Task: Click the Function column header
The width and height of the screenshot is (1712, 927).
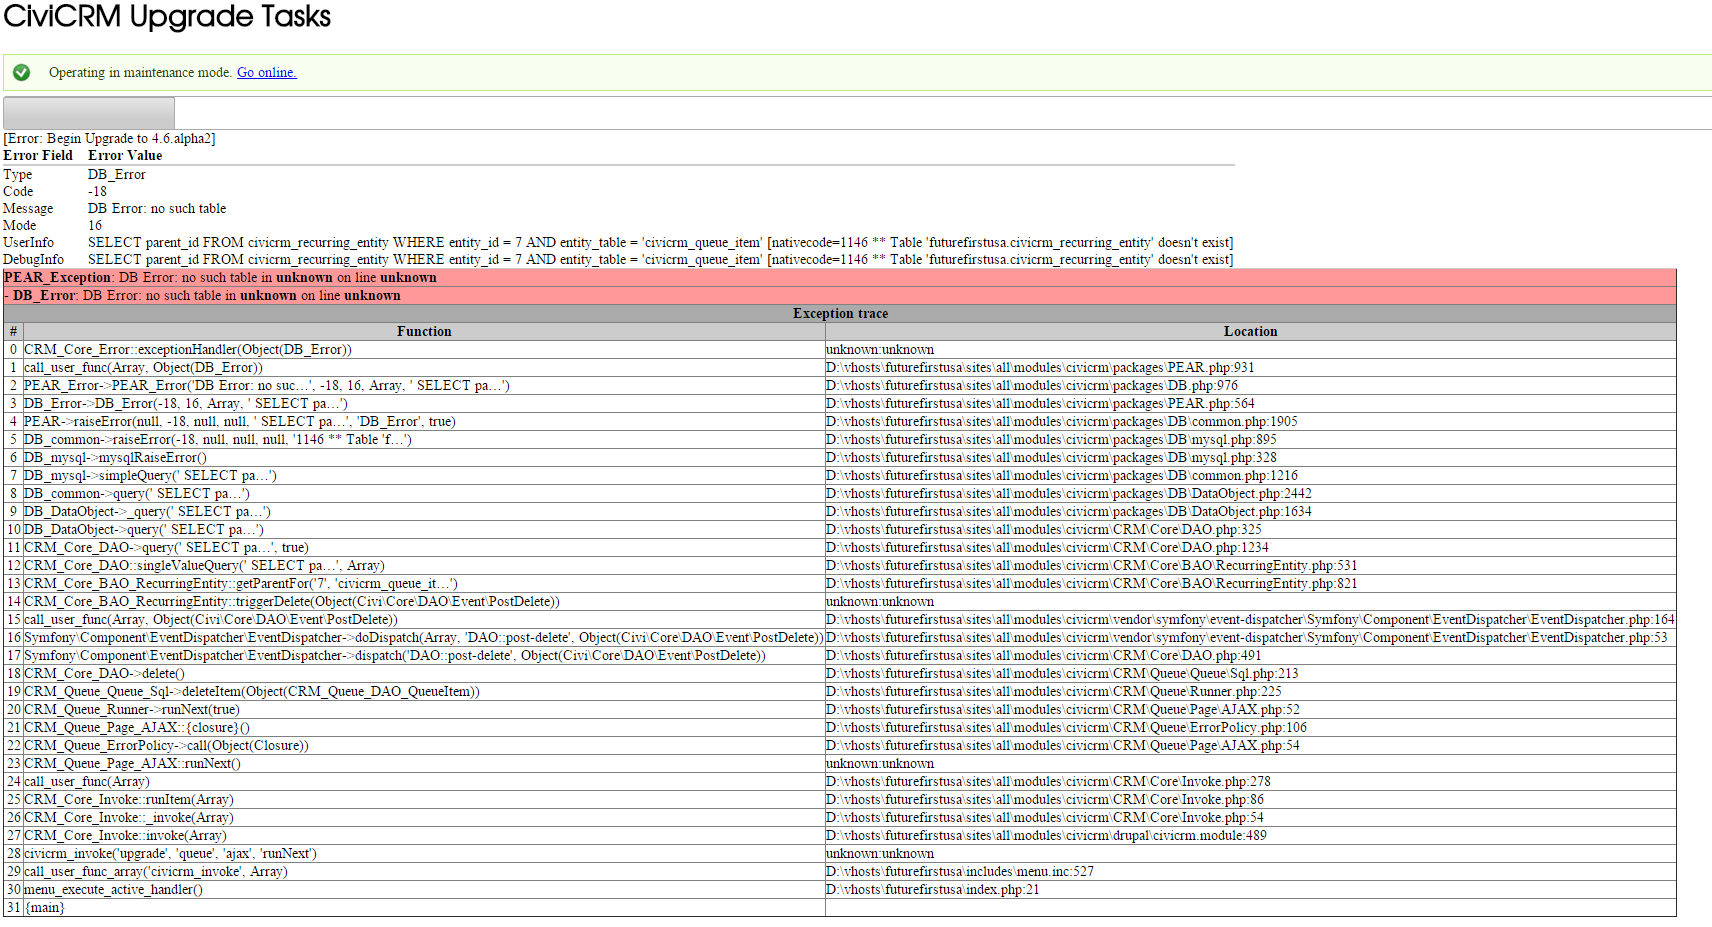Action: (x=424, y=332)
